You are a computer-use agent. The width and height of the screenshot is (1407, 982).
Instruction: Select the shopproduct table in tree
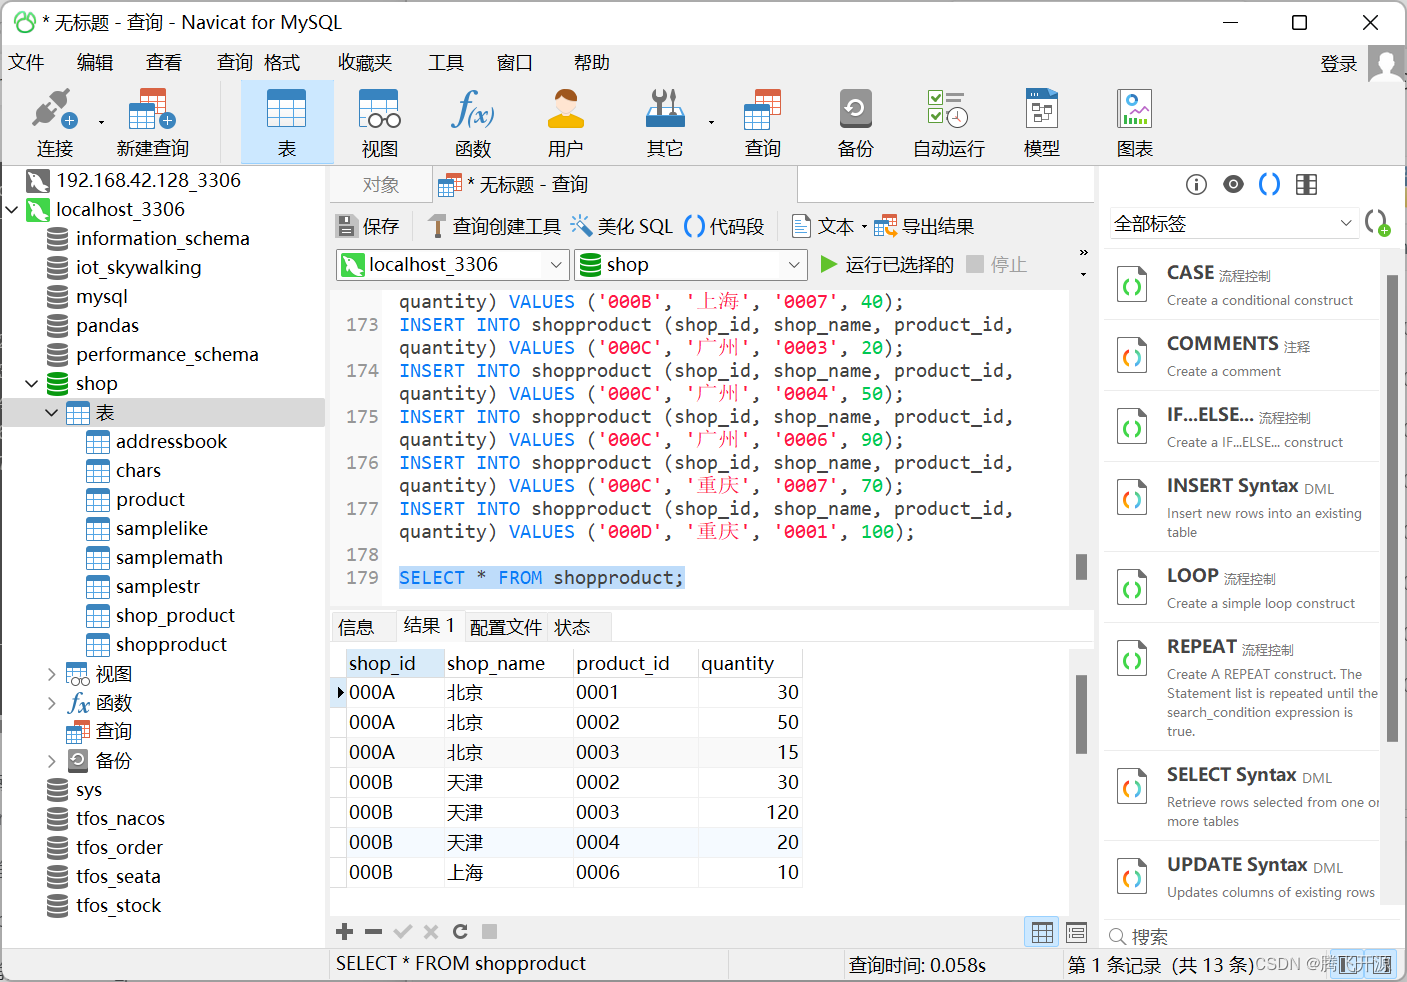(x=171, y=645)
